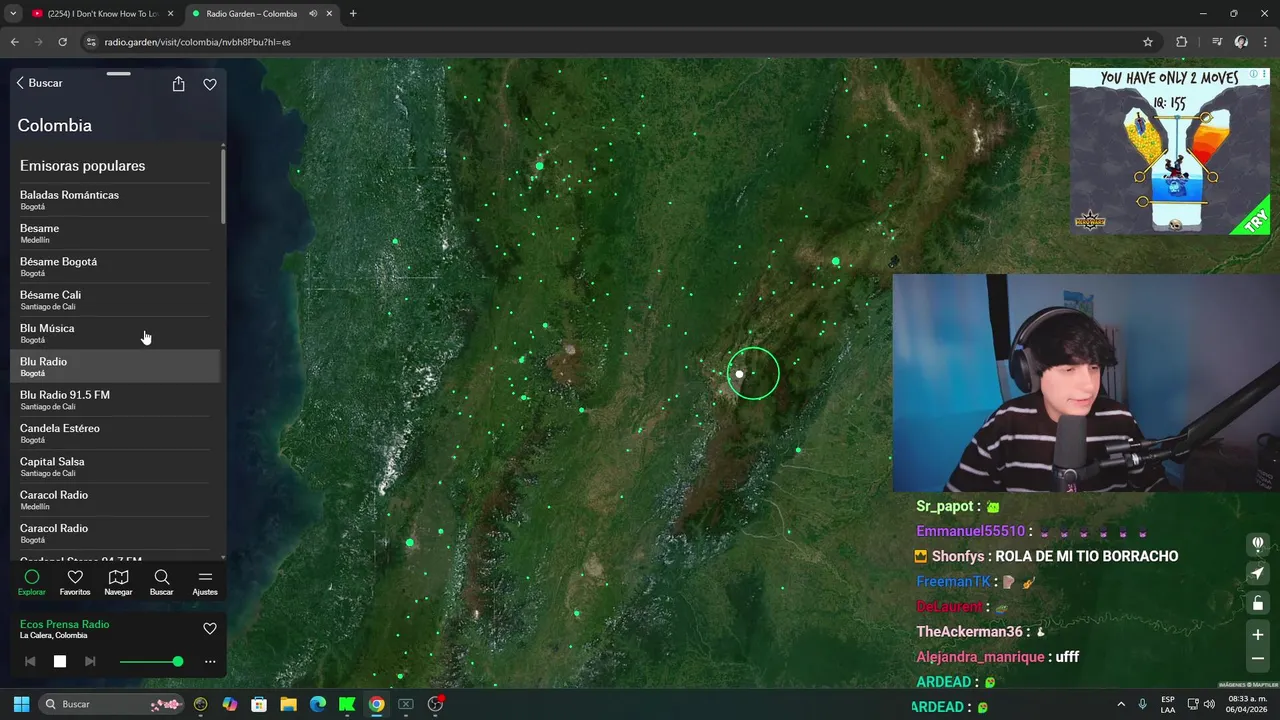Open the Ajustes tab

pos(205,582)
